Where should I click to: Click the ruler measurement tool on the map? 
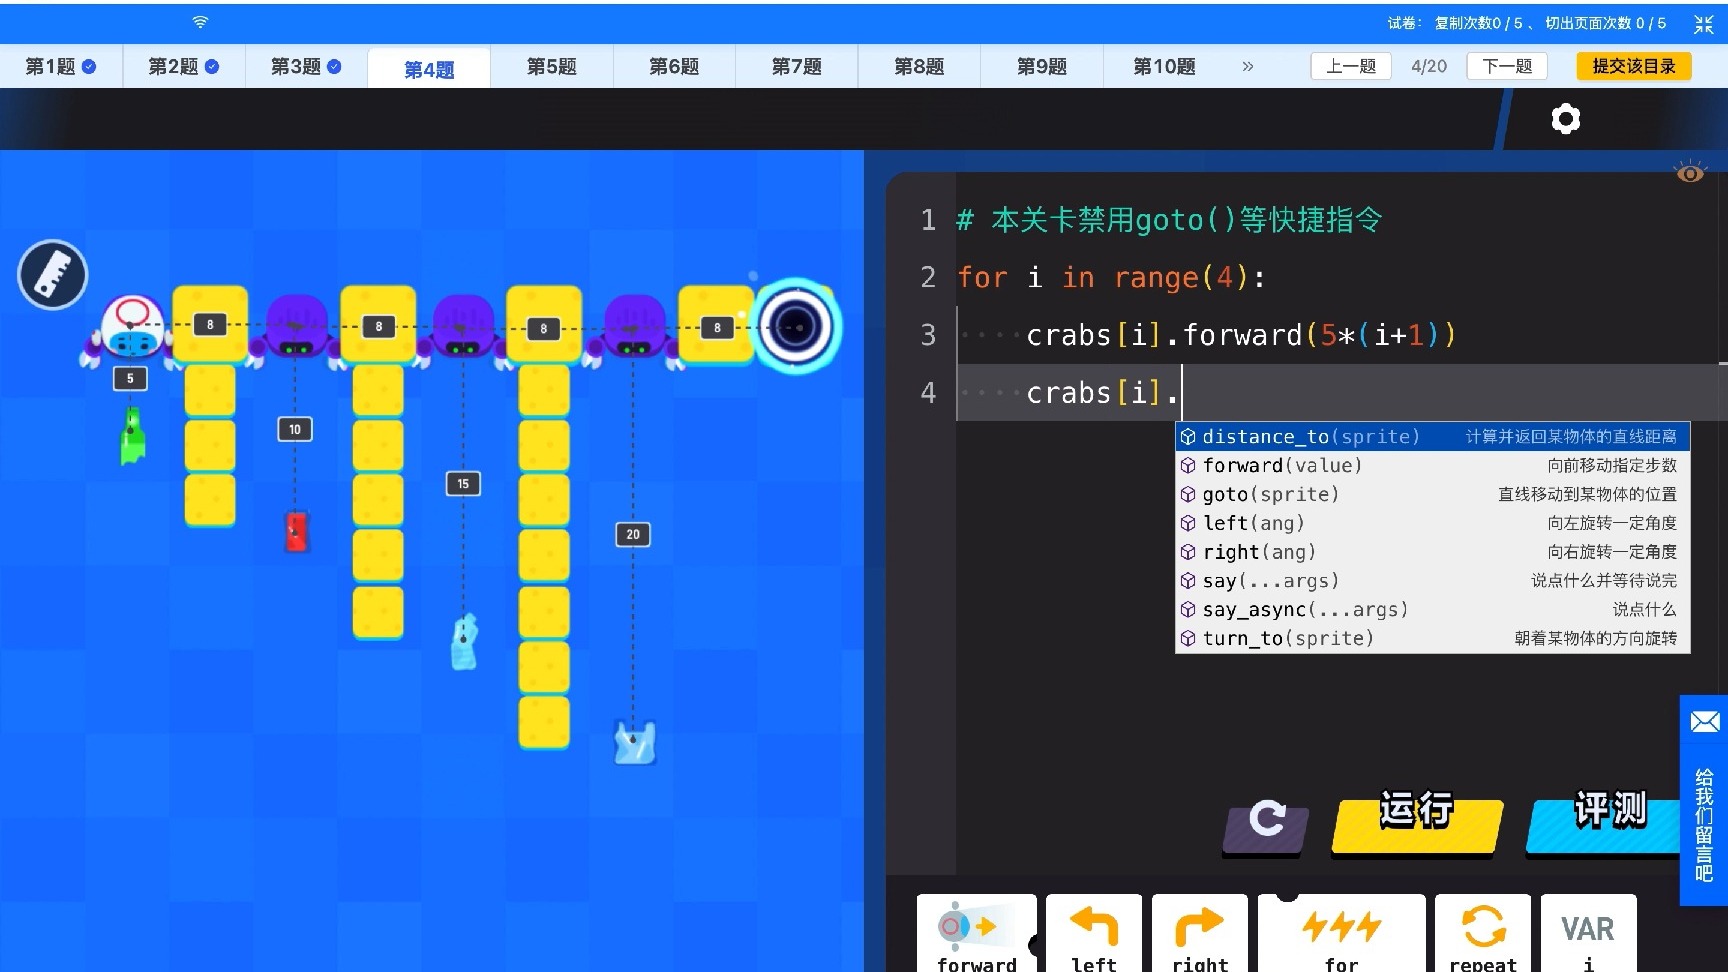click(x=52, y=274)
